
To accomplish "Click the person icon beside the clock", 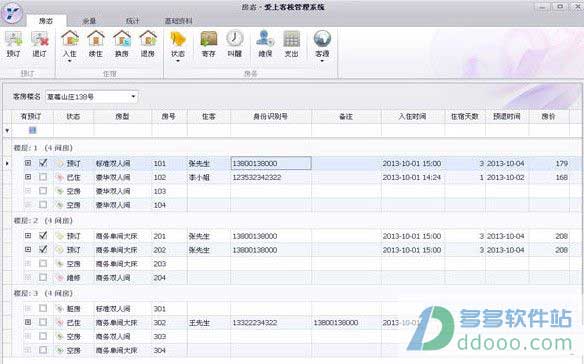I will (265, 39).
